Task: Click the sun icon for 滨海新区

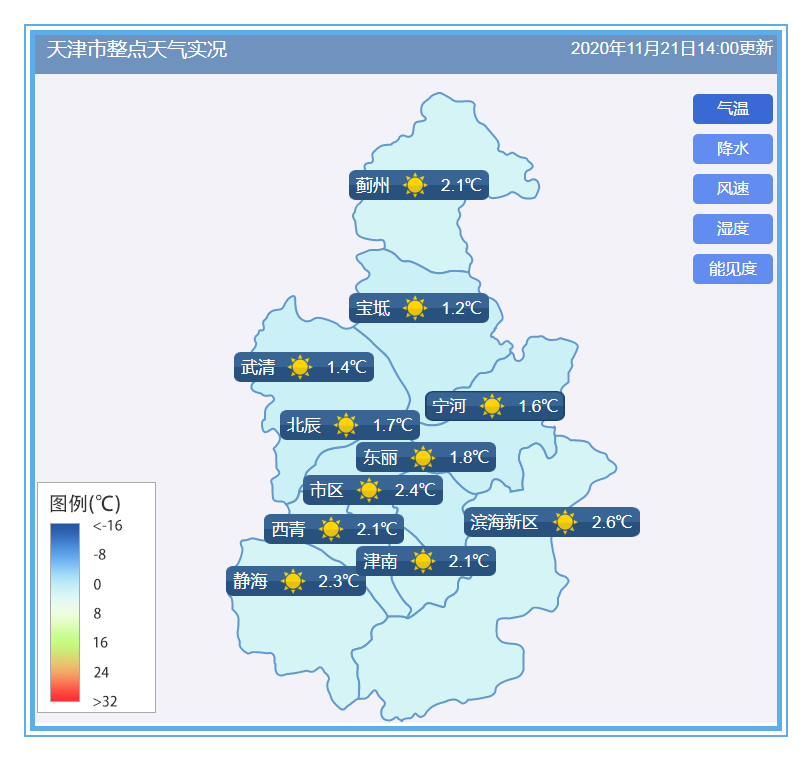Action: tap(565, 522)
